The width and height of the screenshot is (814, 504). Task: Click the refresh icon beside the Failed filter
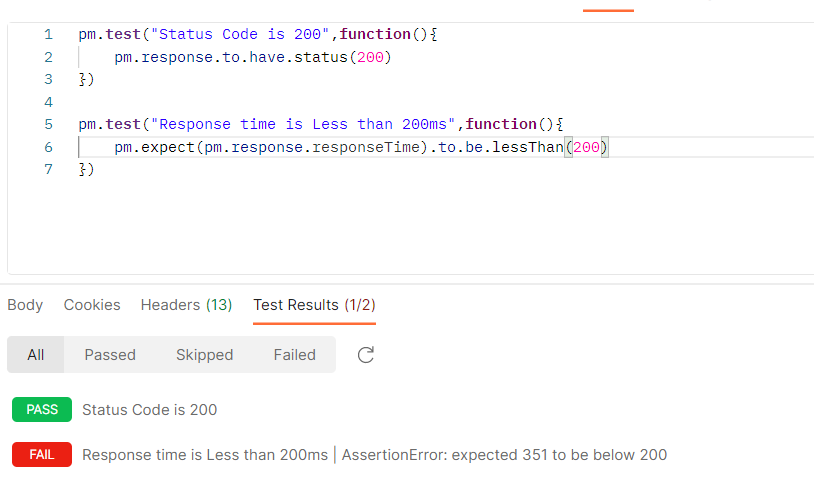pyautogui.click(x=366, y=355)
